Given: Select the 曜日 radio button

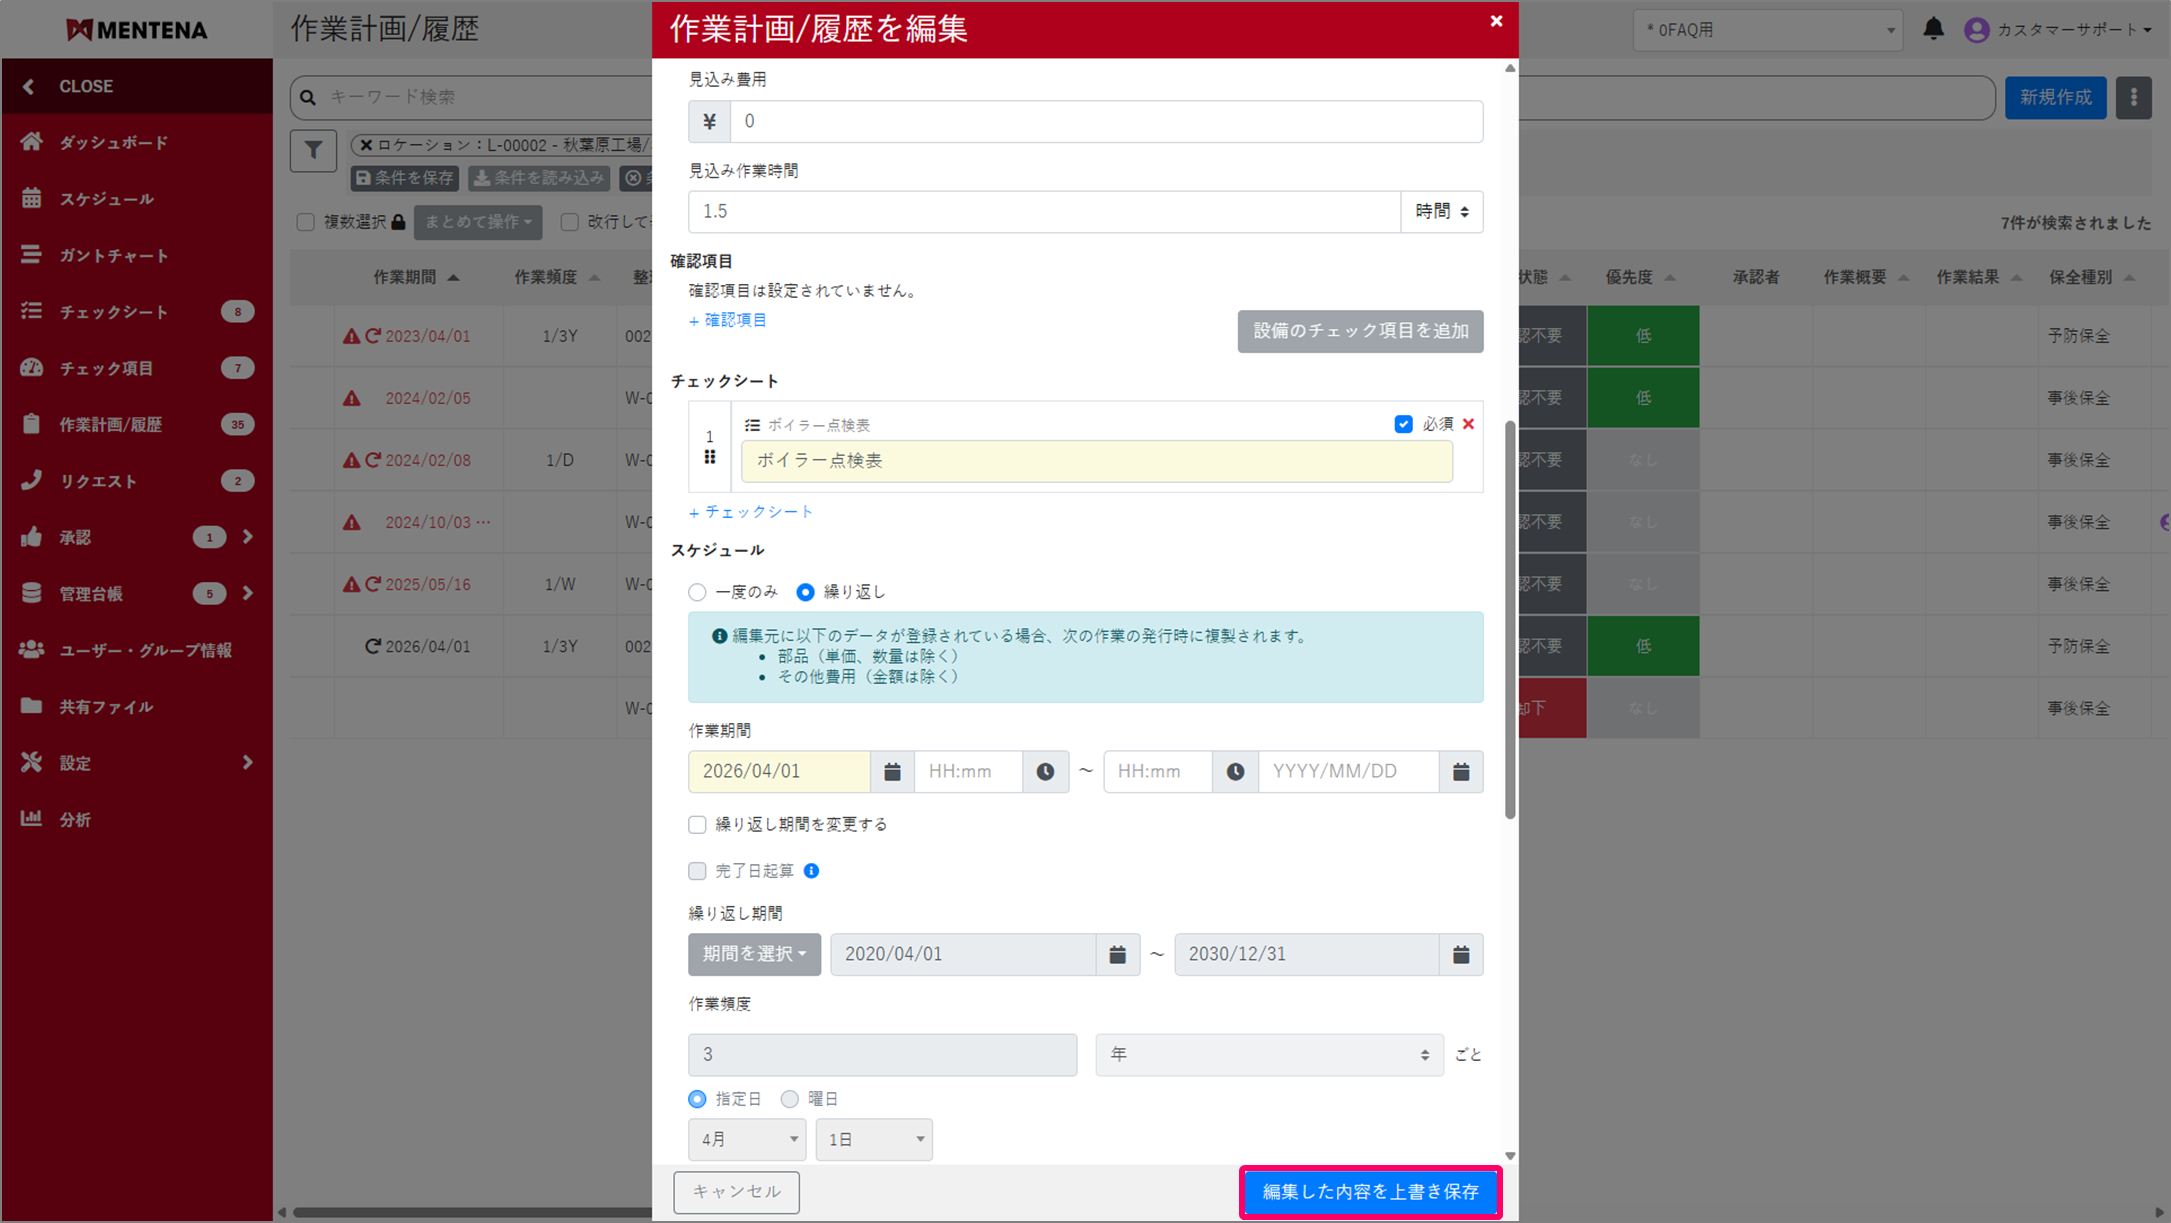Looking at the screenshot, I should (790, 1099).
